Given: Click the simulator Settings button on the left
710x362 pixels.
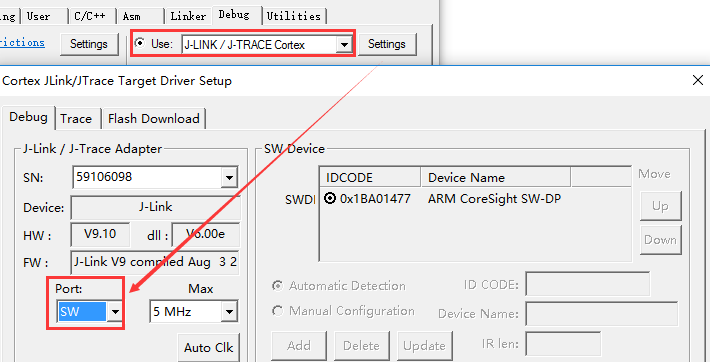Looking at the screenshot, I should pos(89,44).
